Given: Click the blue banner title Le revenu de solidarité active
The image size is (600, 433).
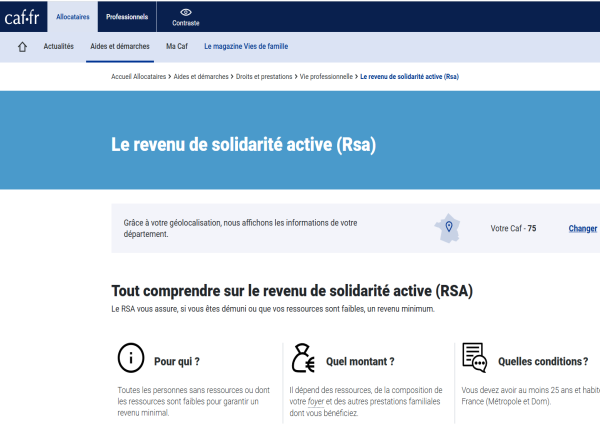Looking at the screenshot, I should click(x=243, y=145).
